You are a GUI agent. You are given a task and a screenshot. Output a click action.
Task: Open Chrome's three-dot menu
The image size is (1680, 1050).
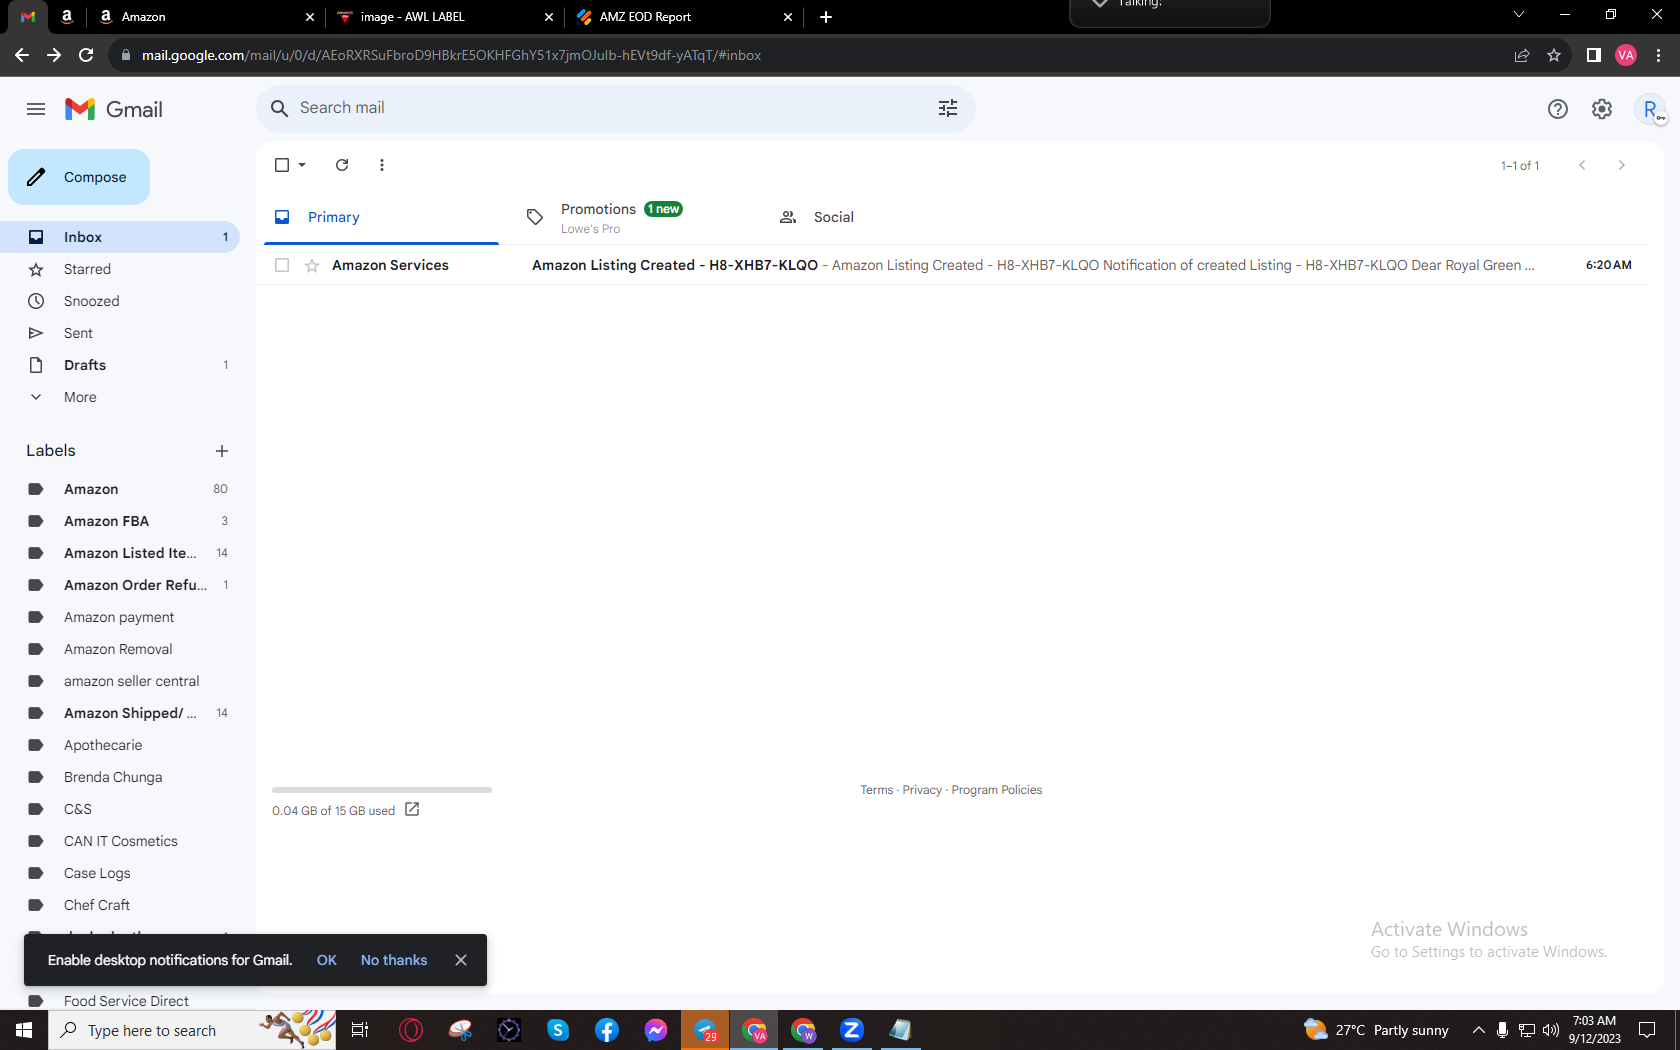[x=1659, y=55]
